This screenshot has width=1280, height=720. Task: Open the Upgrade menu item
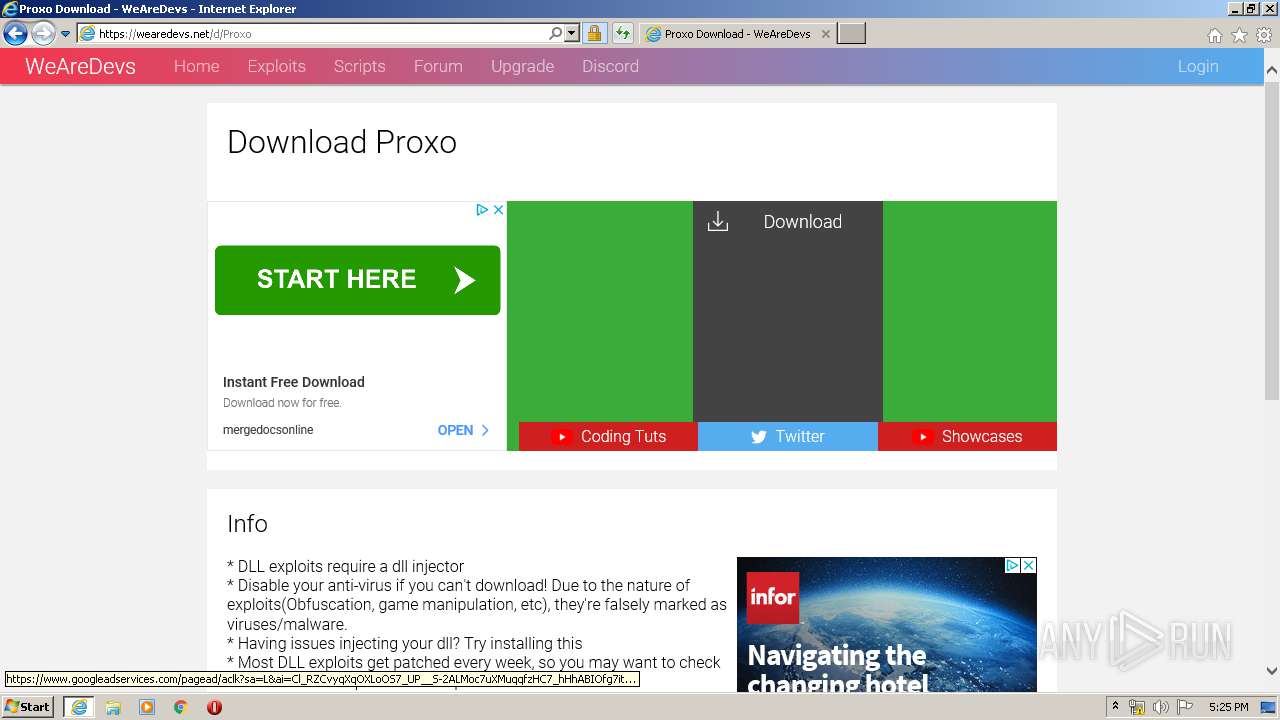[522, 66]
